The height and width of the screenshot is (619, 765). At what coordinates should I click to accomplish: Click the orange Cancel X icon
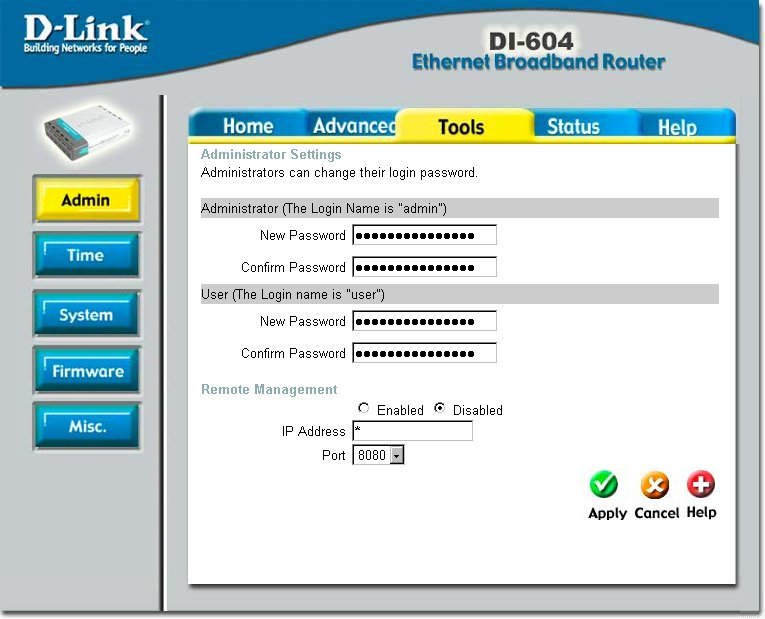[x=655, y=485]
